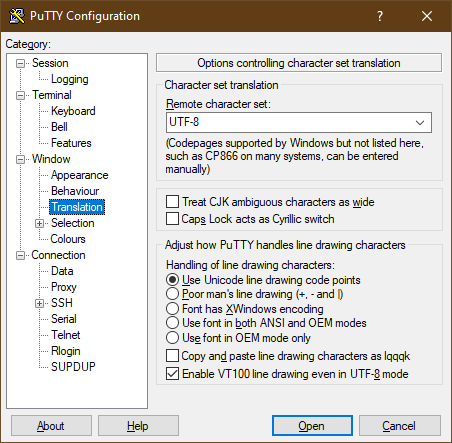The height and width of the screenshot is (443, 452).
Task: Disable VT100 line drawing in UTF-8 mode
Action: pyautogui.click(x=172, y=374)
